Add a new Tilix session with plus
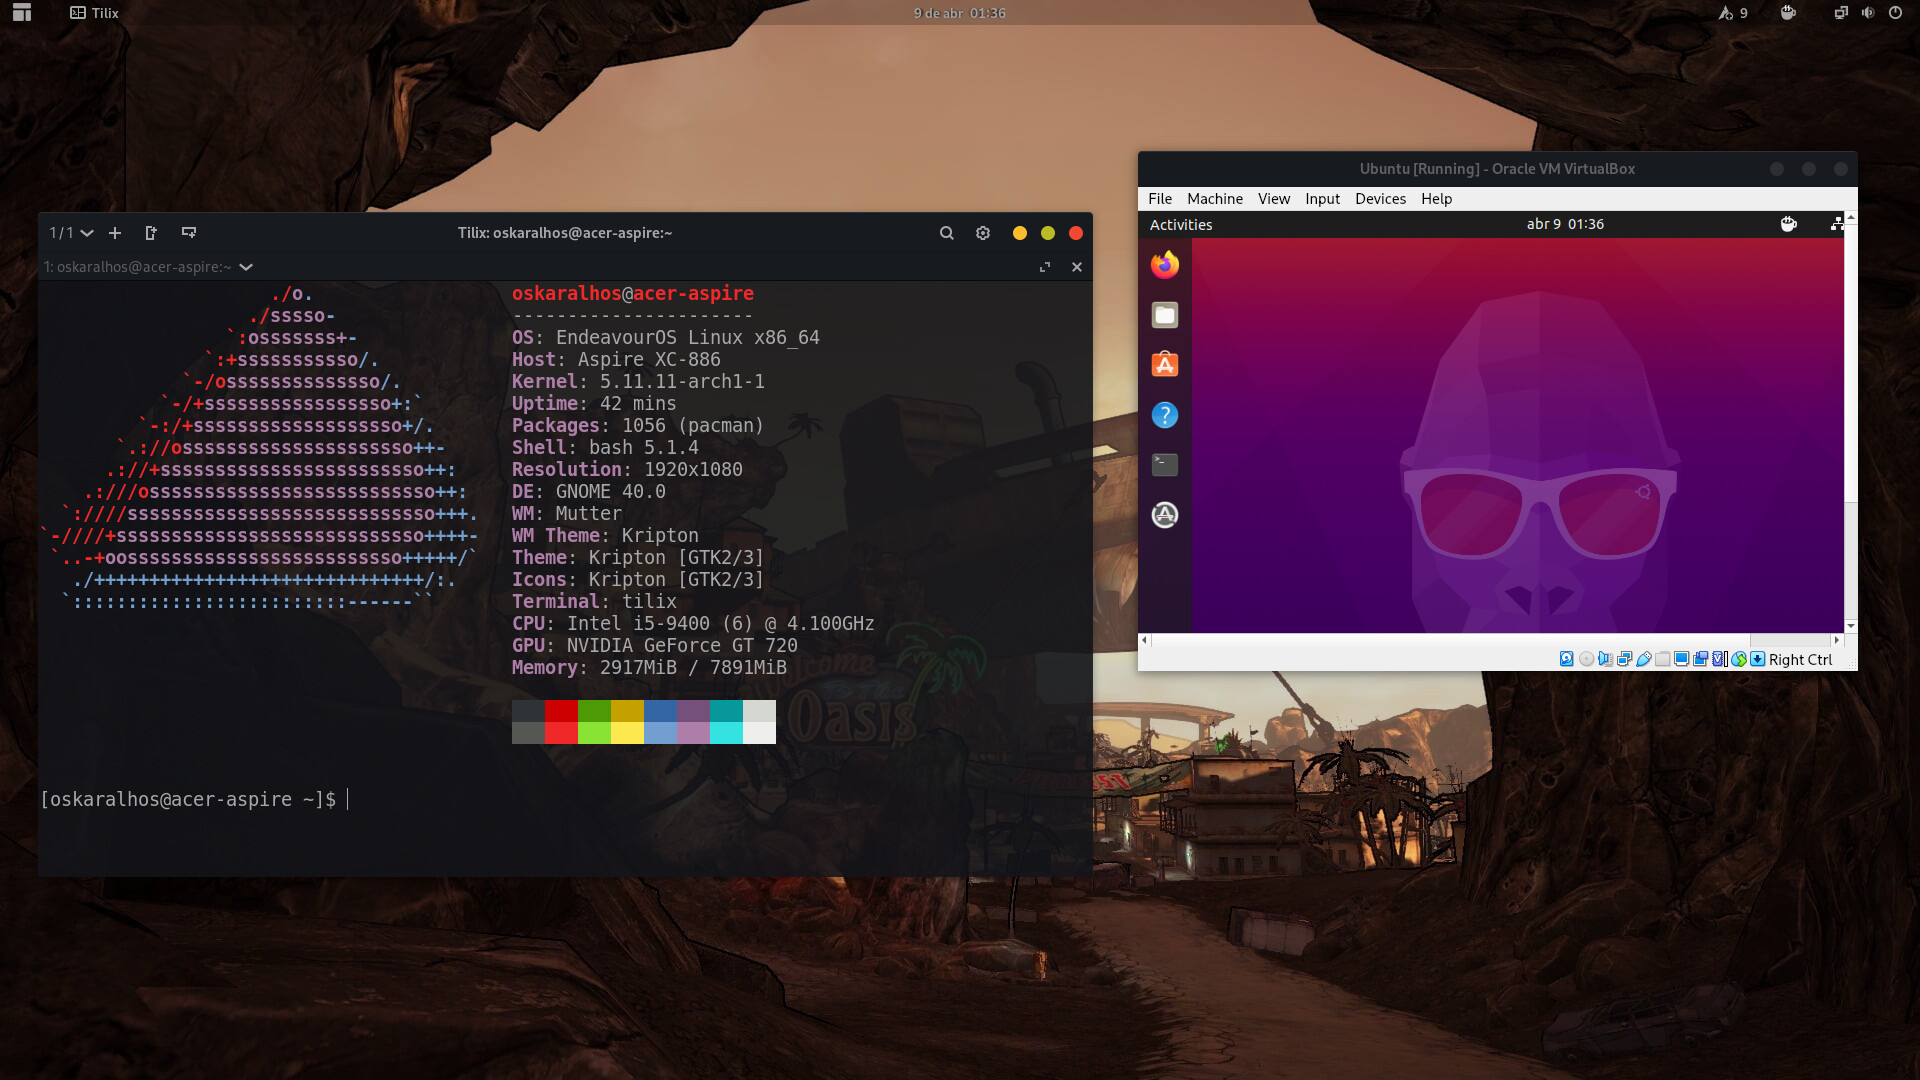The width and height of the screenshot is (1920, 1080). tap(115, 233)
